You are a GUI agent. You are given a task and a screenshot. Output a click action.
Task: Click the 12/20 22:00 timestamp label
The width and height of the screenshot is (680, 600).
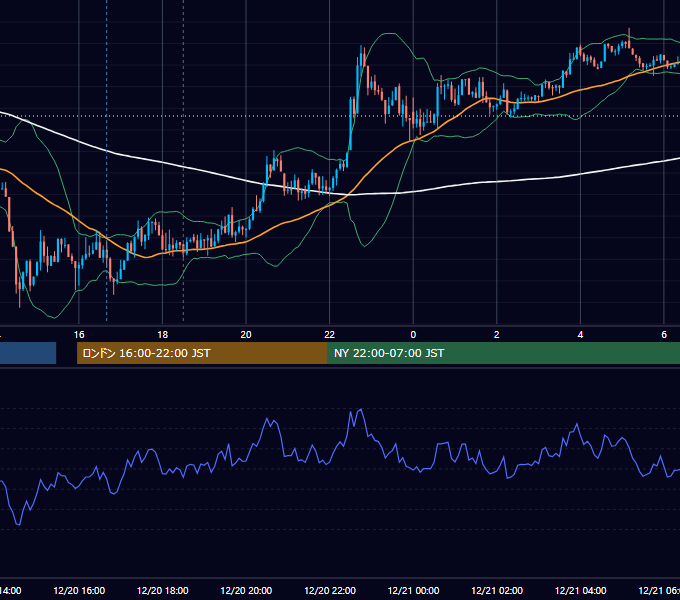[x=330, y=590]
